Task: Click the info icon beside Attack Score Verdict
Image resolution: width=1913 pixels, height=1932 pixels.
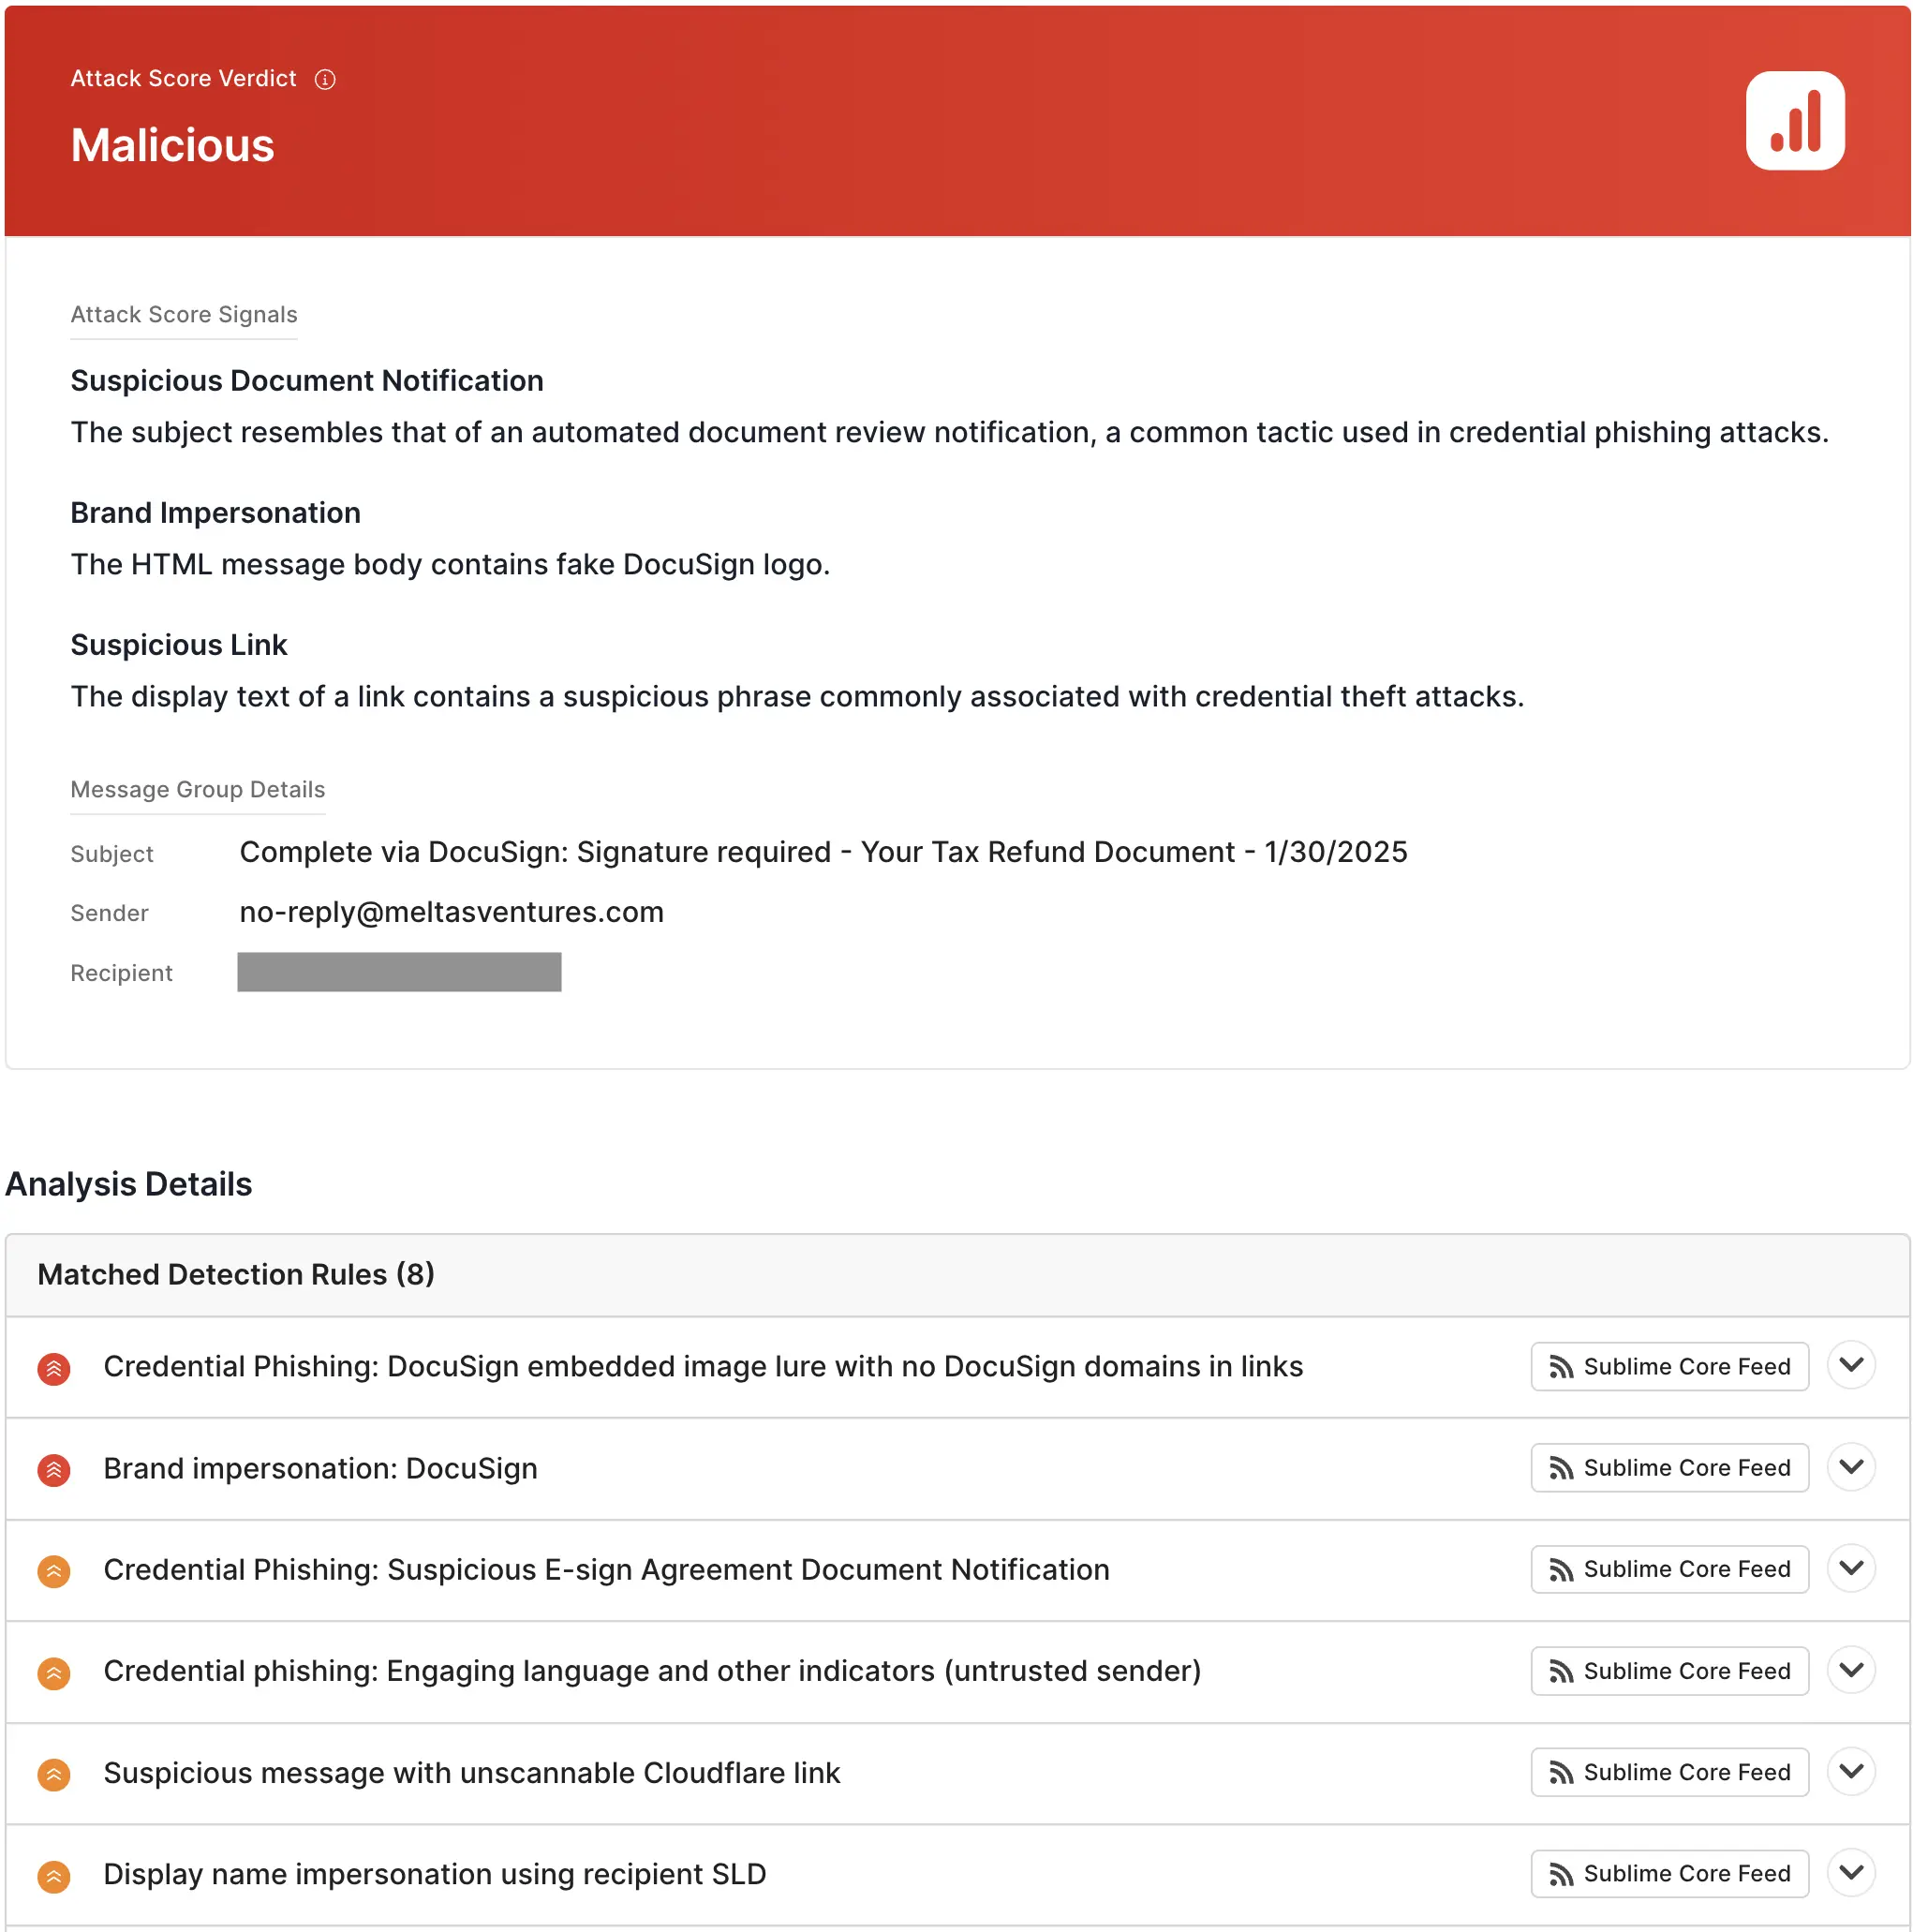Action: click(x=325, y=79)
